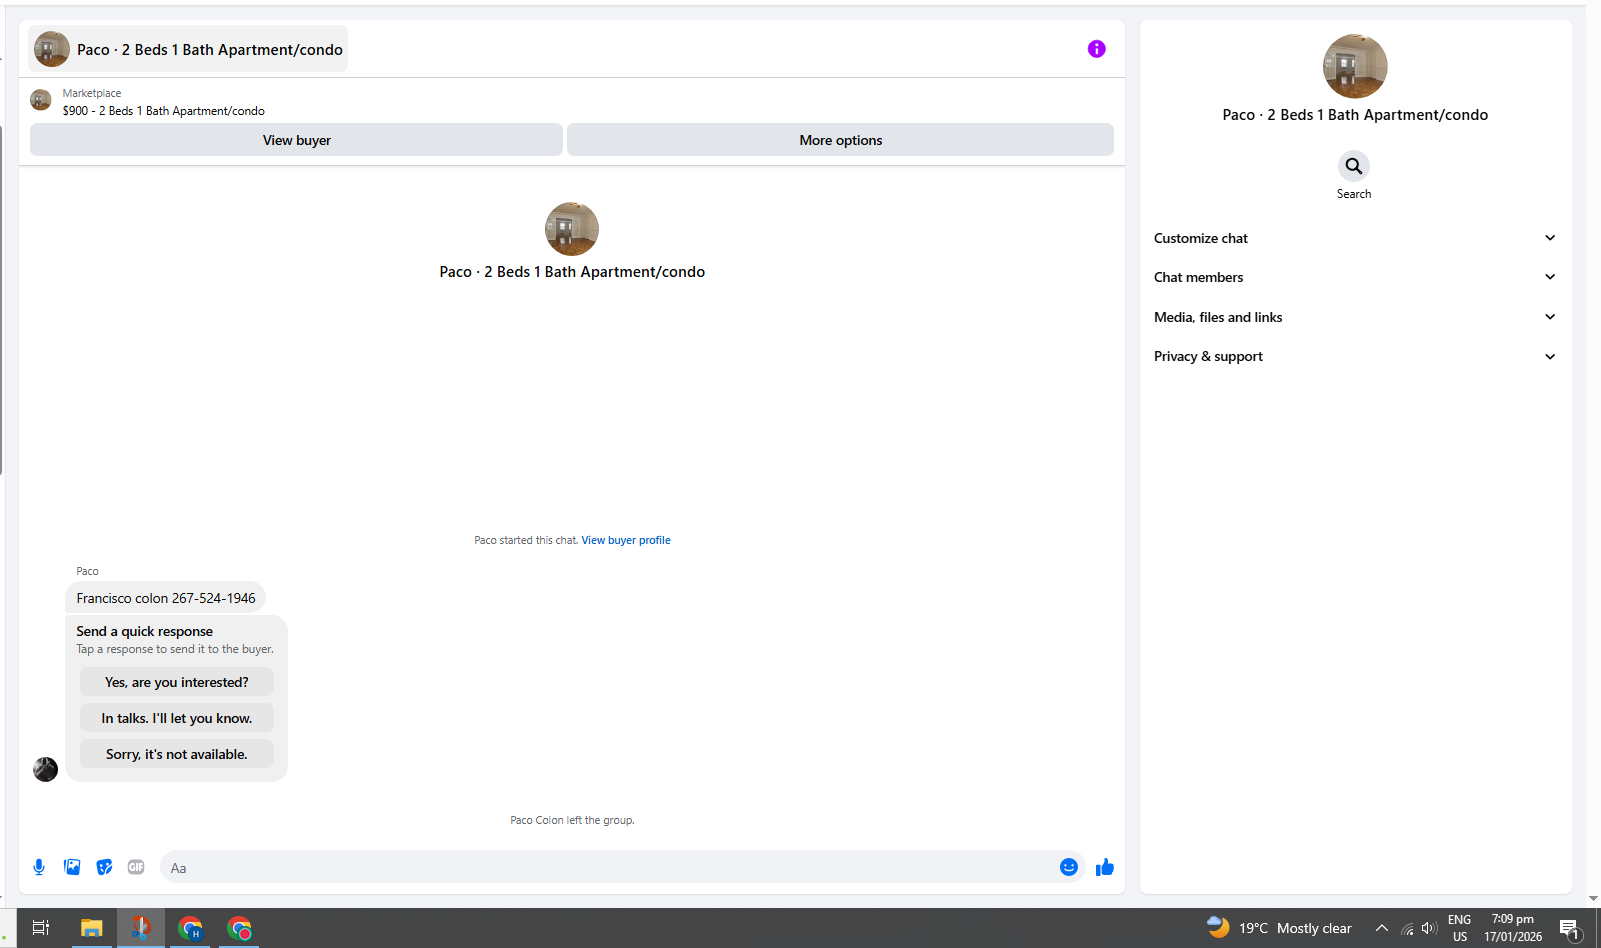
Task: Click the centered chat profile picture
Action: [x=572, y=229]
